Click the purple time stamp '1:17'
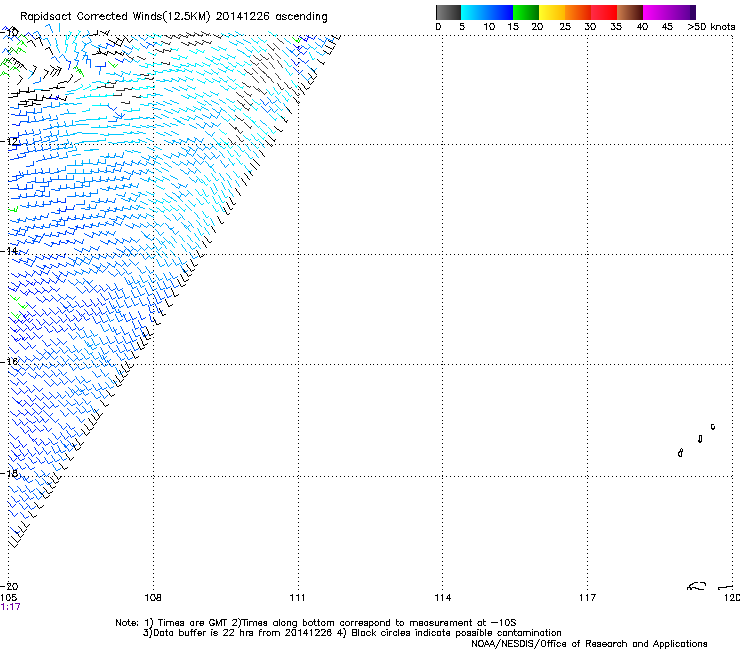Viewport: 740px width, 650px height. tap(10, 607)
